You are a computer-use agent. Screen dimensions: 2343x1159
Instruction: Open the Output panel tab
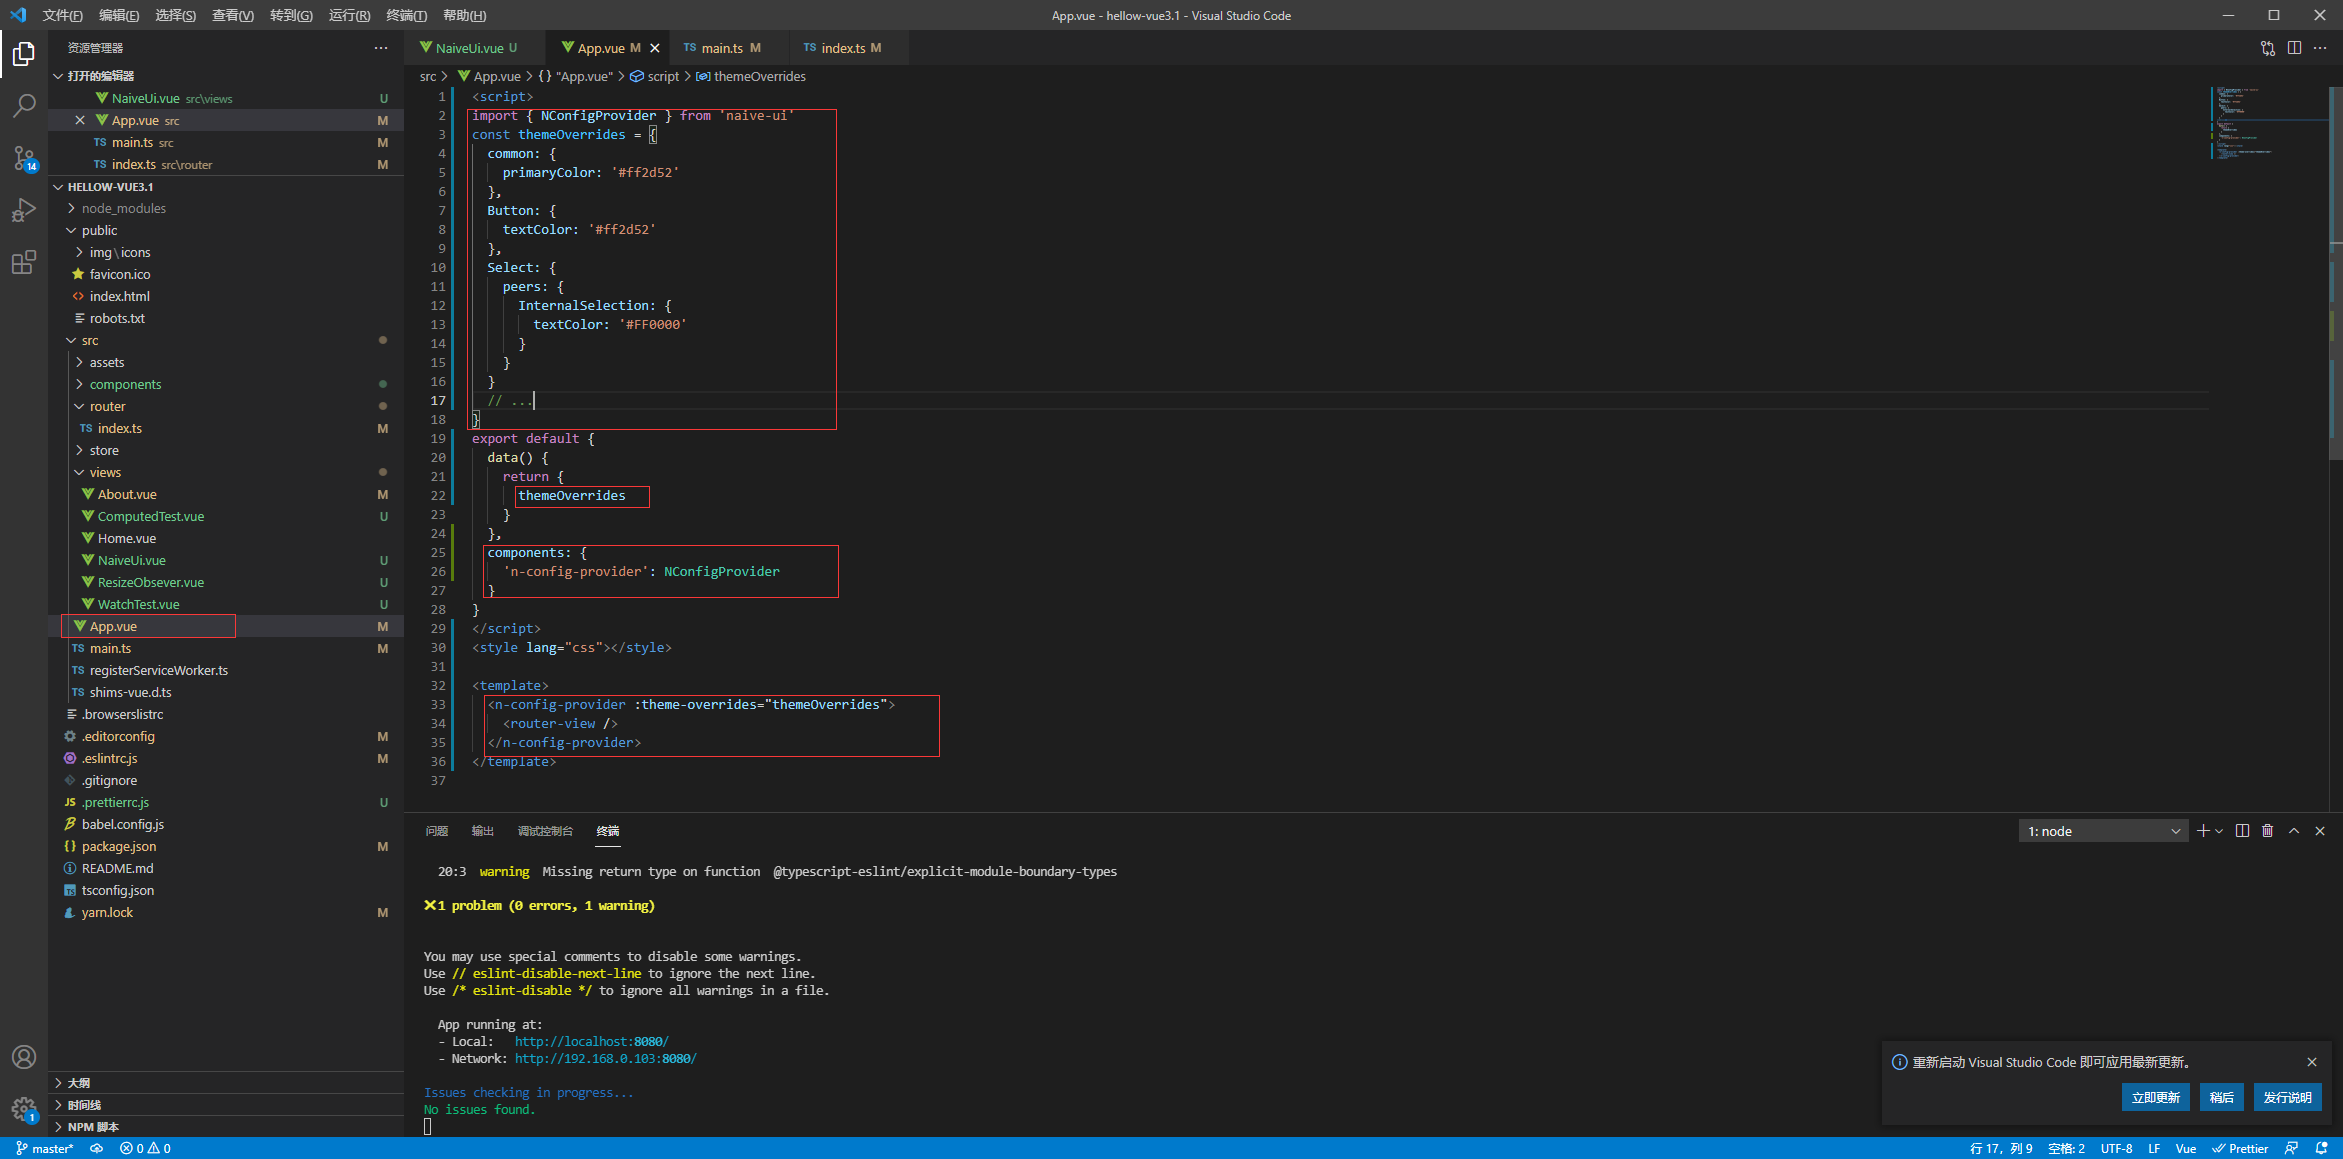click(483, 831)
